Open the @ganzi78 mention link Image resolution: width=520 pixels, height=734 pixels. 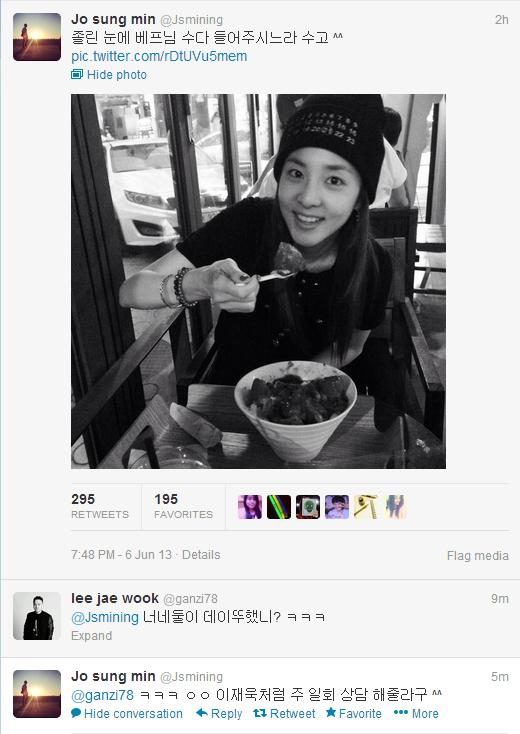(x=103, y=695)
